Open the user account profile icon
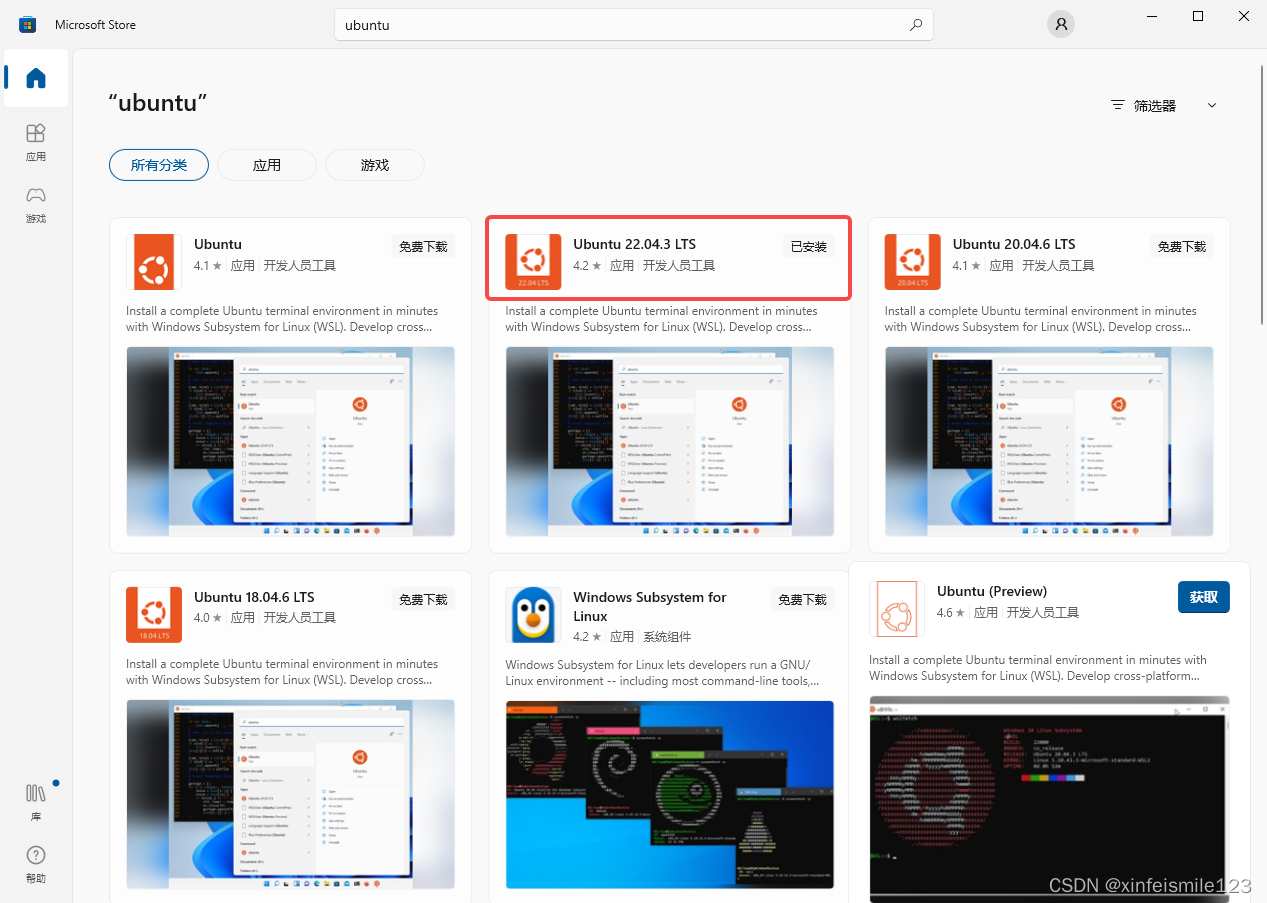 [1061, 24]
